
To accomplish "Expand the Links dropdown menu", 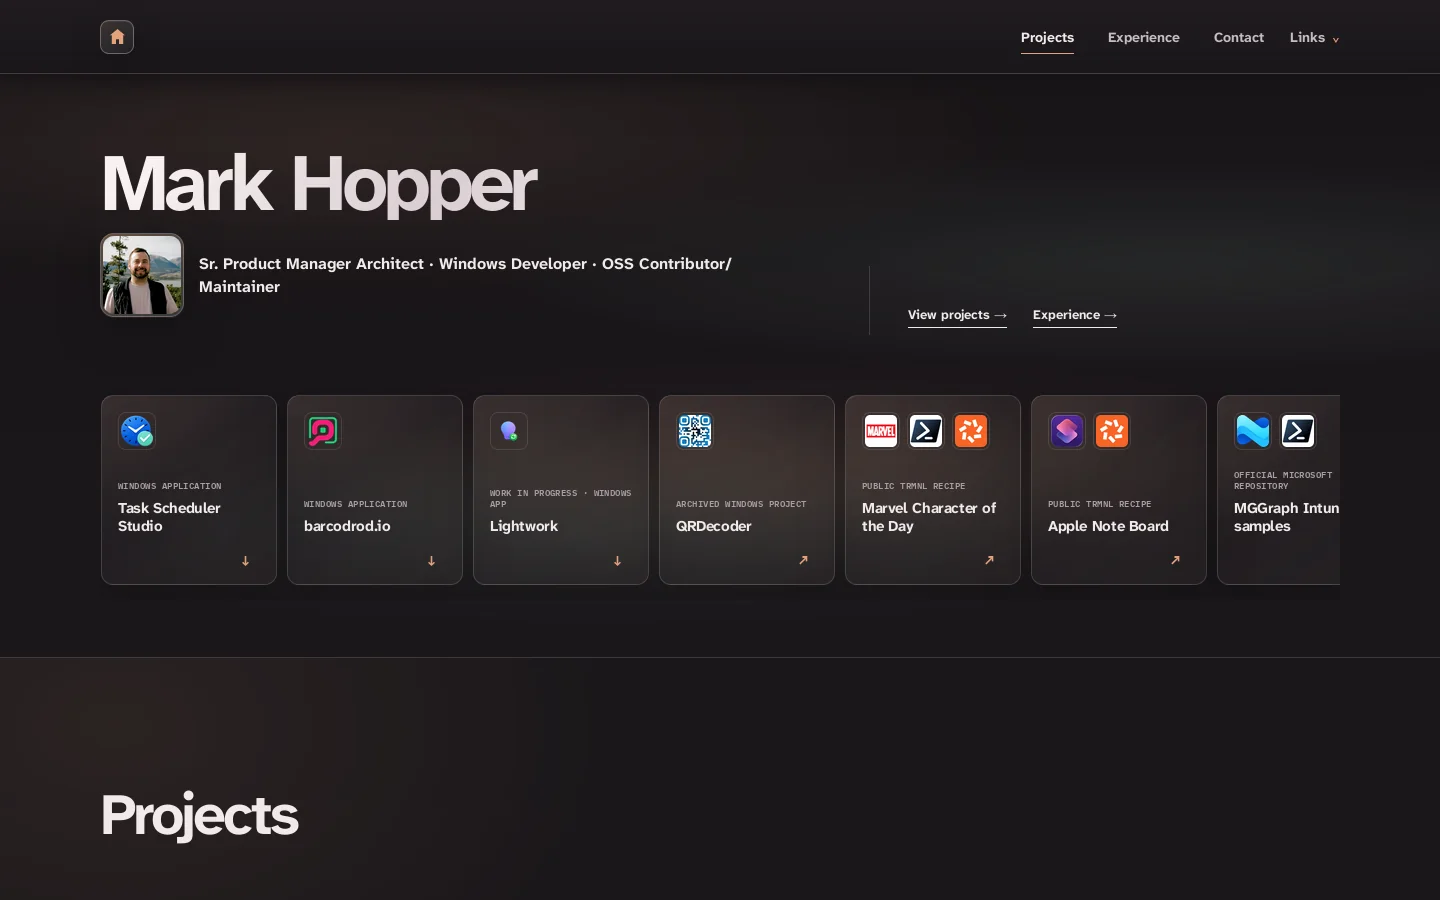I will [x=1314, y=38].
